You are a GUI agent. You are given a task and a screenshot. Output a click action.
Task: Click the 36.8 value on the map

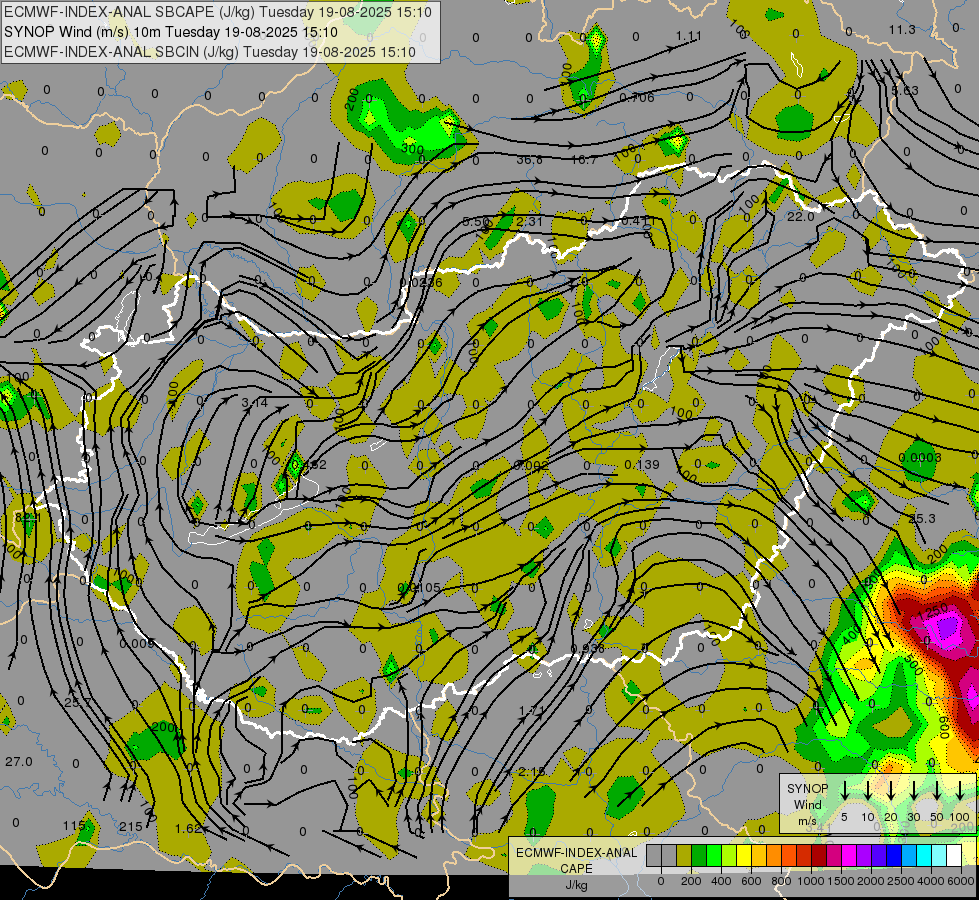click(x=529, y=160)
